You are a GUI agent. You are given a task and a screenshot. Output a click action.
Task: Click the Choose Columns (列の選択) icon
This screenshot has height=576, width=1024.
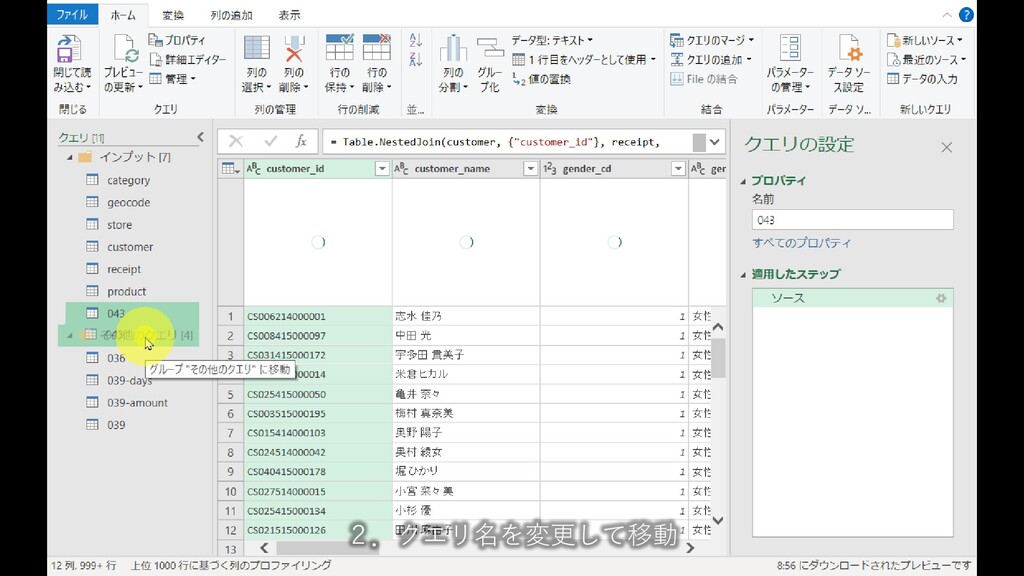(257, 49)
